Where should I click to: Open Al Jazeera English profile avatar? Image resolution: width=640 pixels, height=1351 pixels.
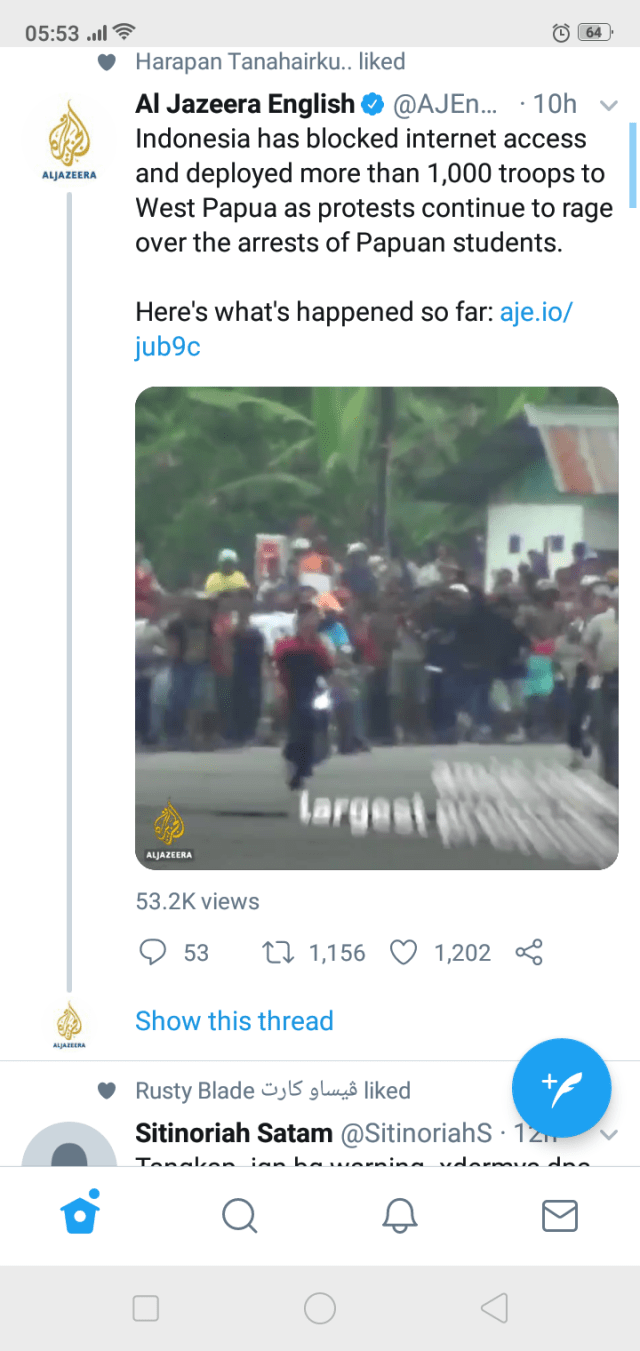(x=69, y=138)
